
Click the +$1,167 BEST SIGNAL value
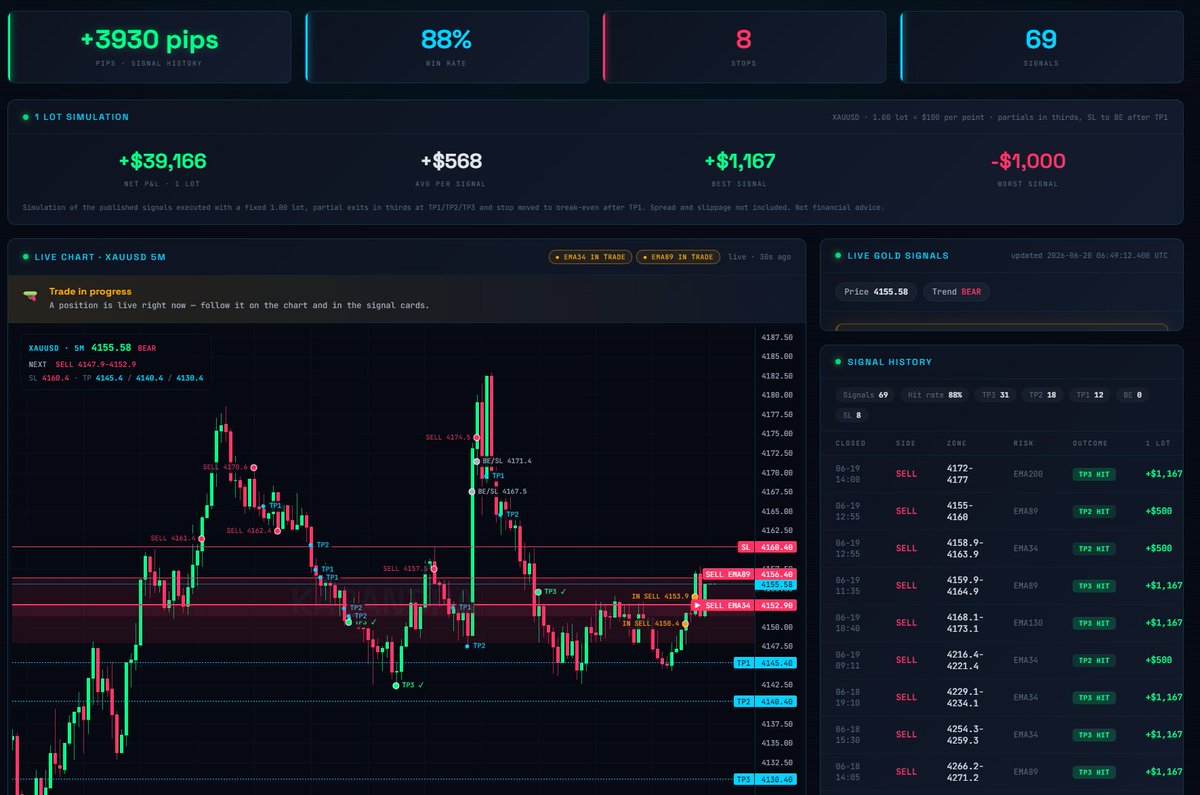(739, 161)
